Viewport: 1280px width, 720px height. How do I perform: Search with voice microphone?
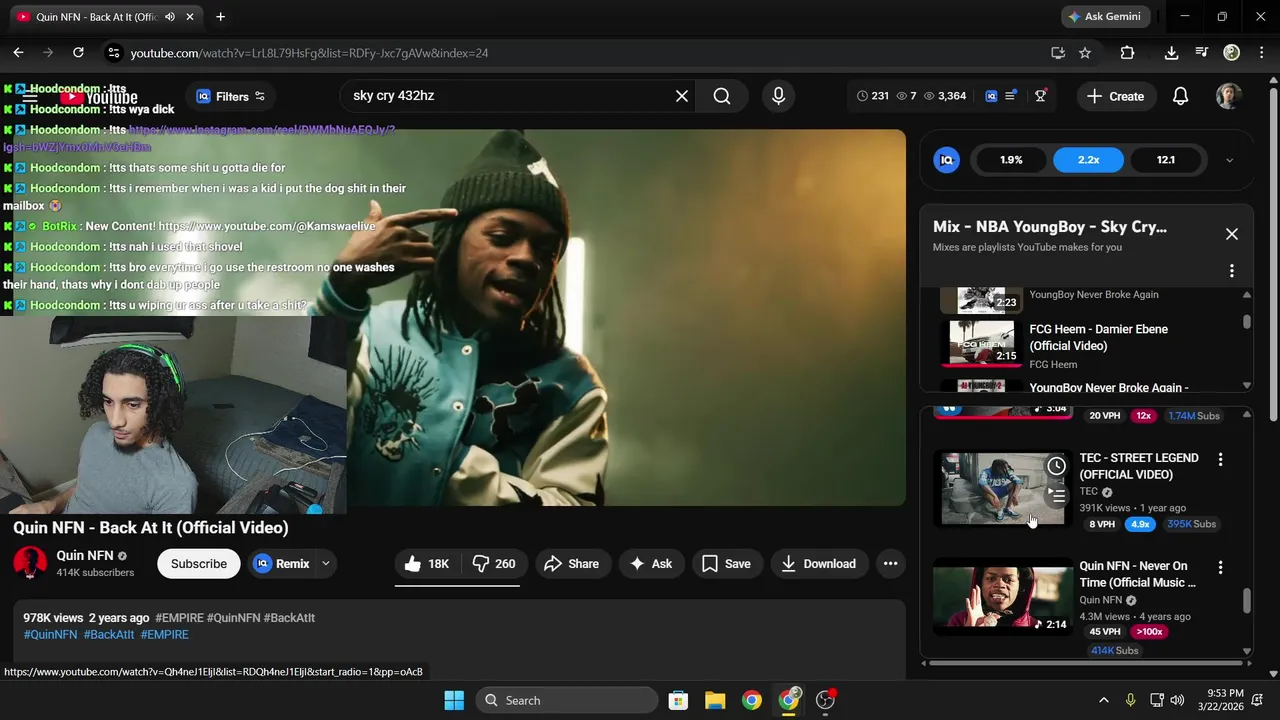pyautogui.click(x=779, y=96)
